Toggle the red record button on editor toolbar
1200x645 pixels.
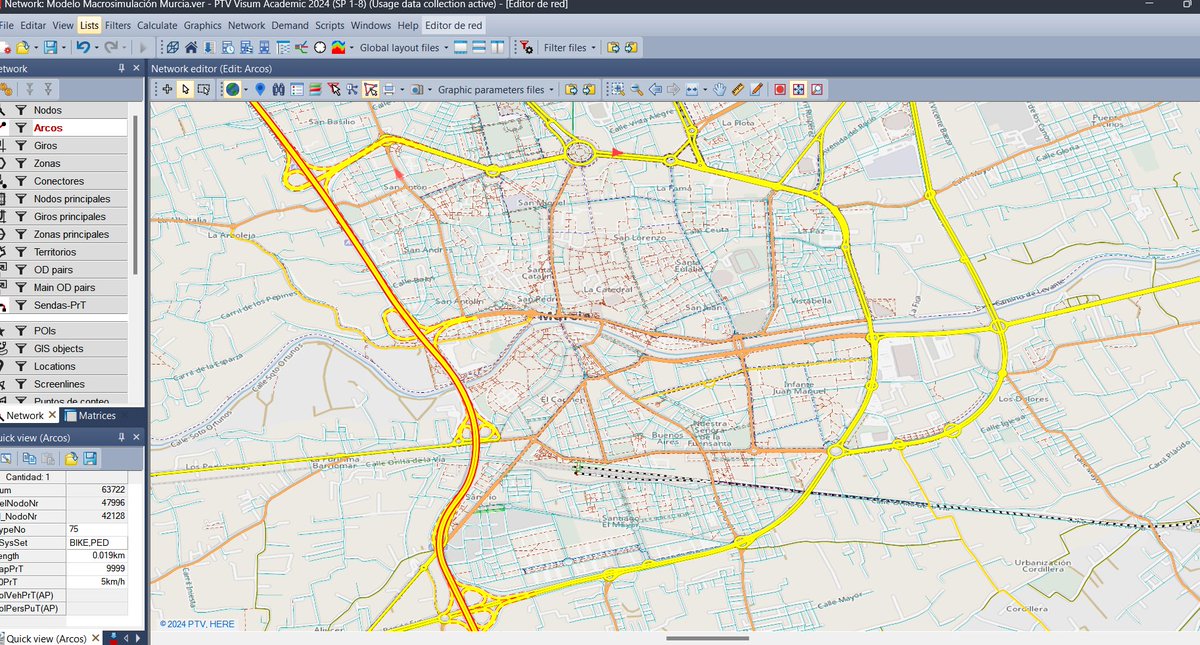tap(780, 89)
